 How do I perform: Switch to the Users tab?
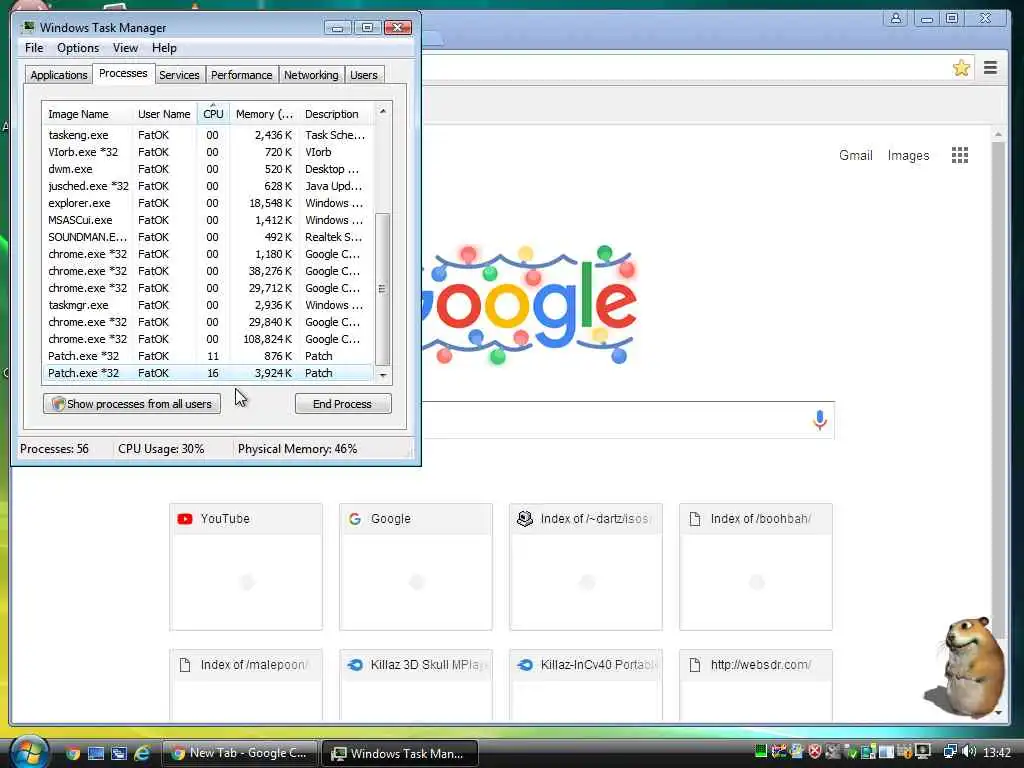363,75
